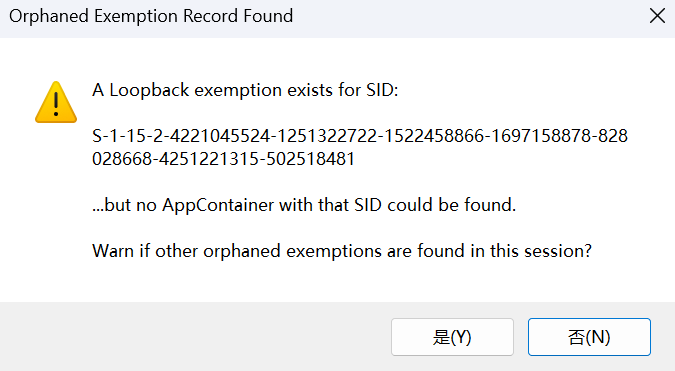Click the word "Loopback" in the message

(149, 90)
